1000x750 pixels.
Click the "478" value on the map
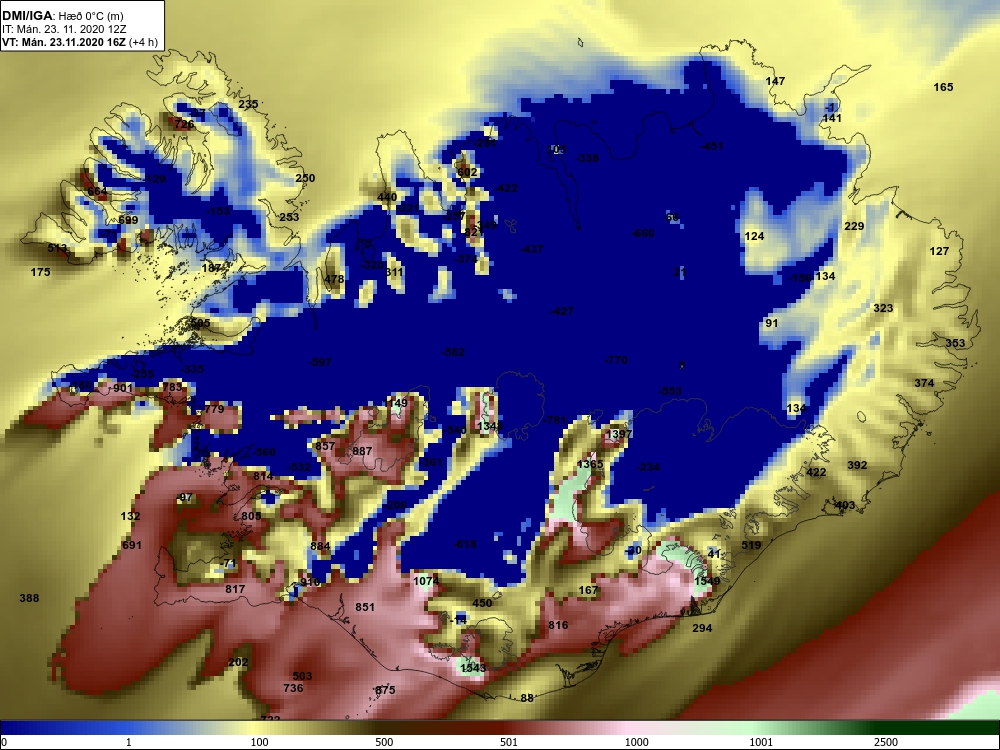click(334, 279)
